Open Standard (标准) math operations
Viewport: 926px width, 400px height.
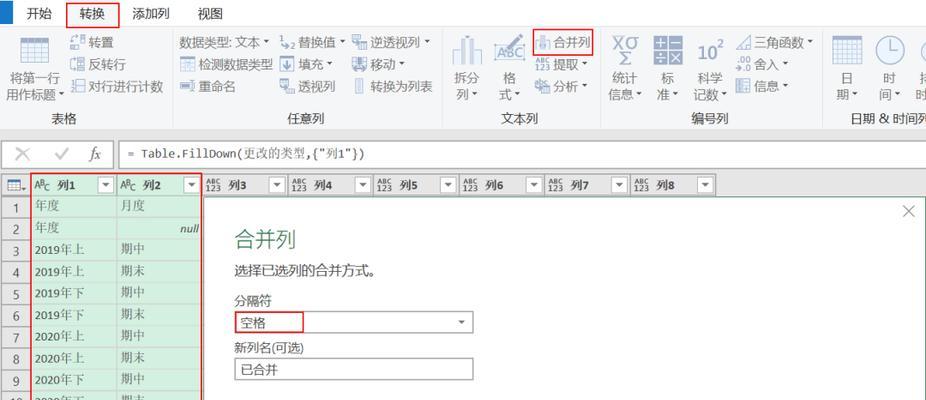[668, 68]
